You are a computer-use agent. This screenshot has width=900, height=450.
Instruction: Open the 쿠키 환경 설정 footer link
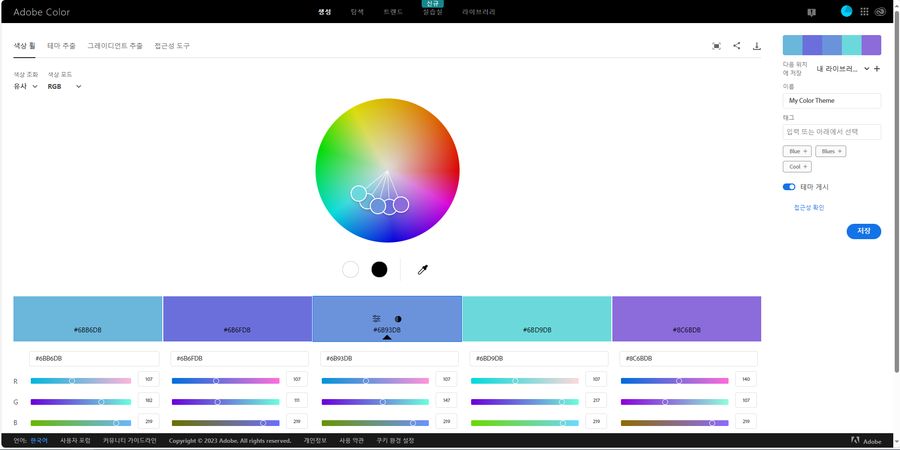395,441
